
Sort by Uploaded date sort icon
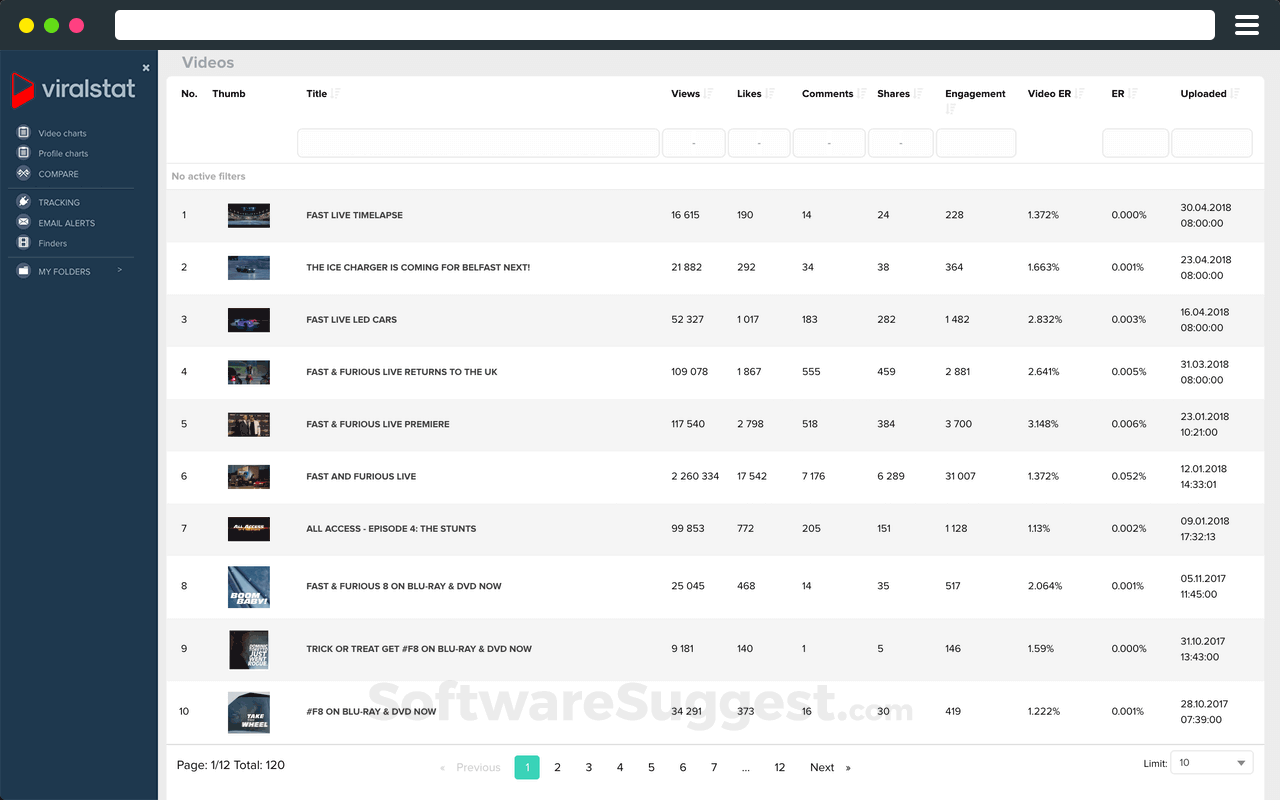coord(1235,94)
